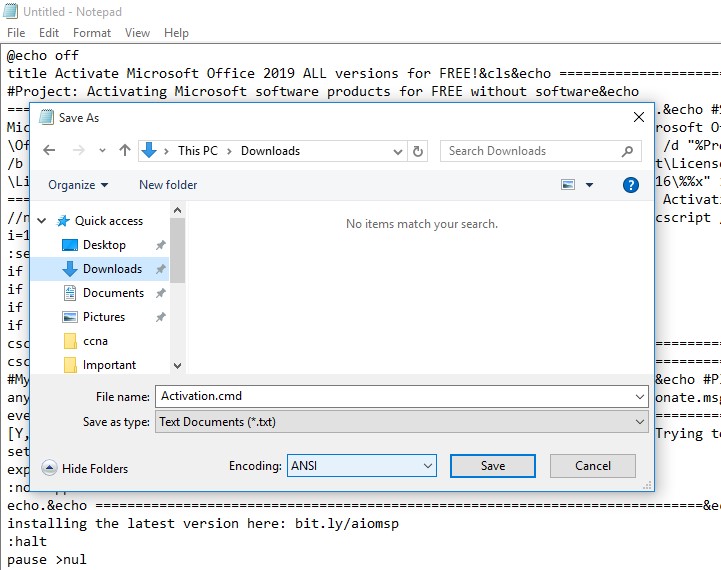Open the Important folder
Image resolution: width=721 pixels, height=570 pixels.
(109, 365)
